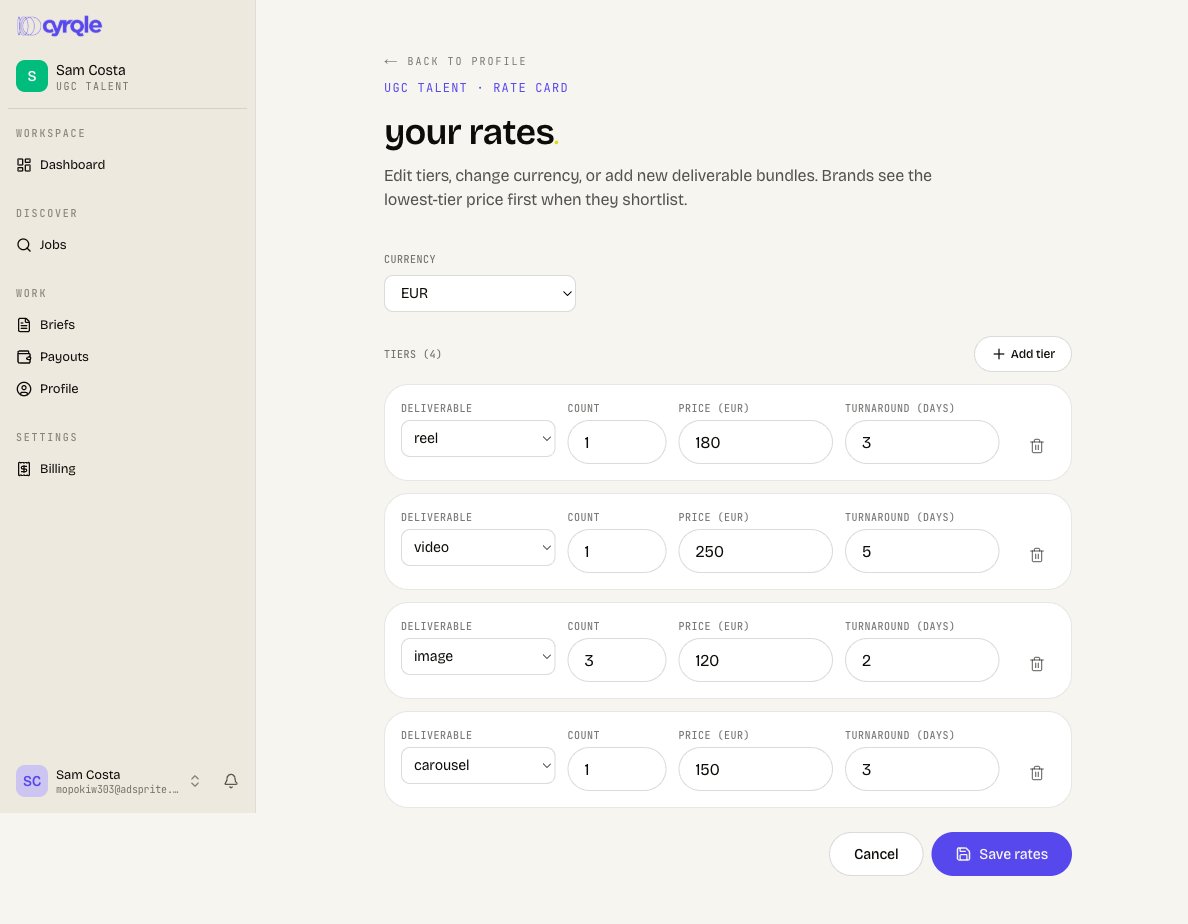
Task: Edit turnaround field of image tier
Action: 922,660
